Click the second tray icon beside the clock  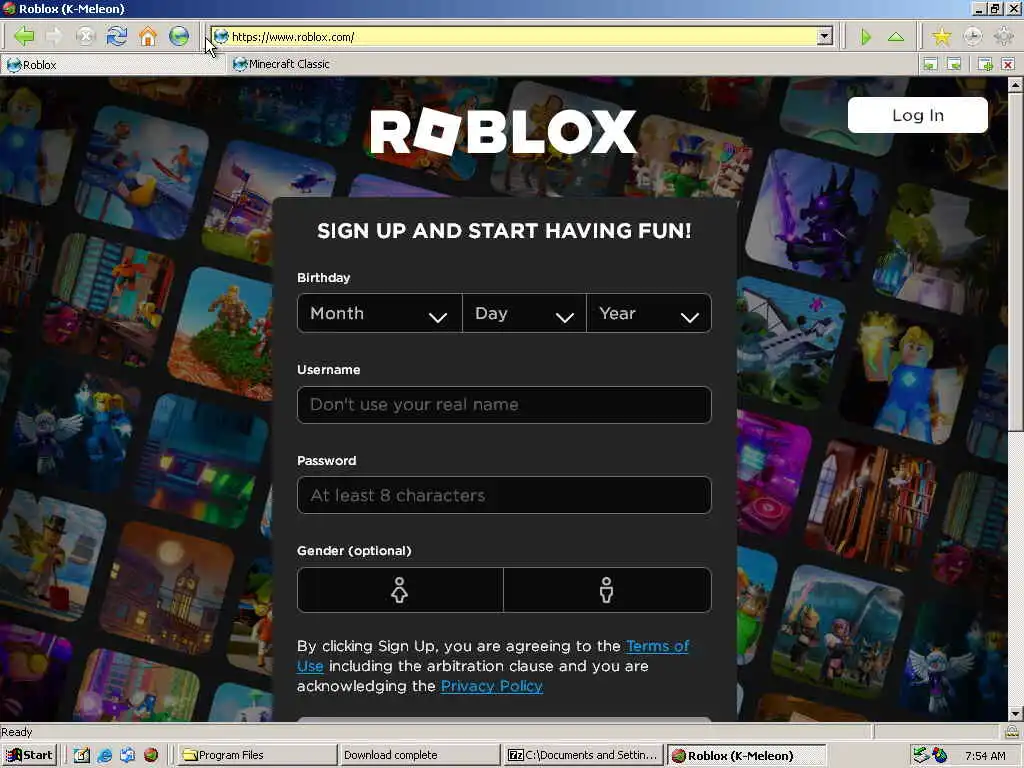[x=940, y=755]
